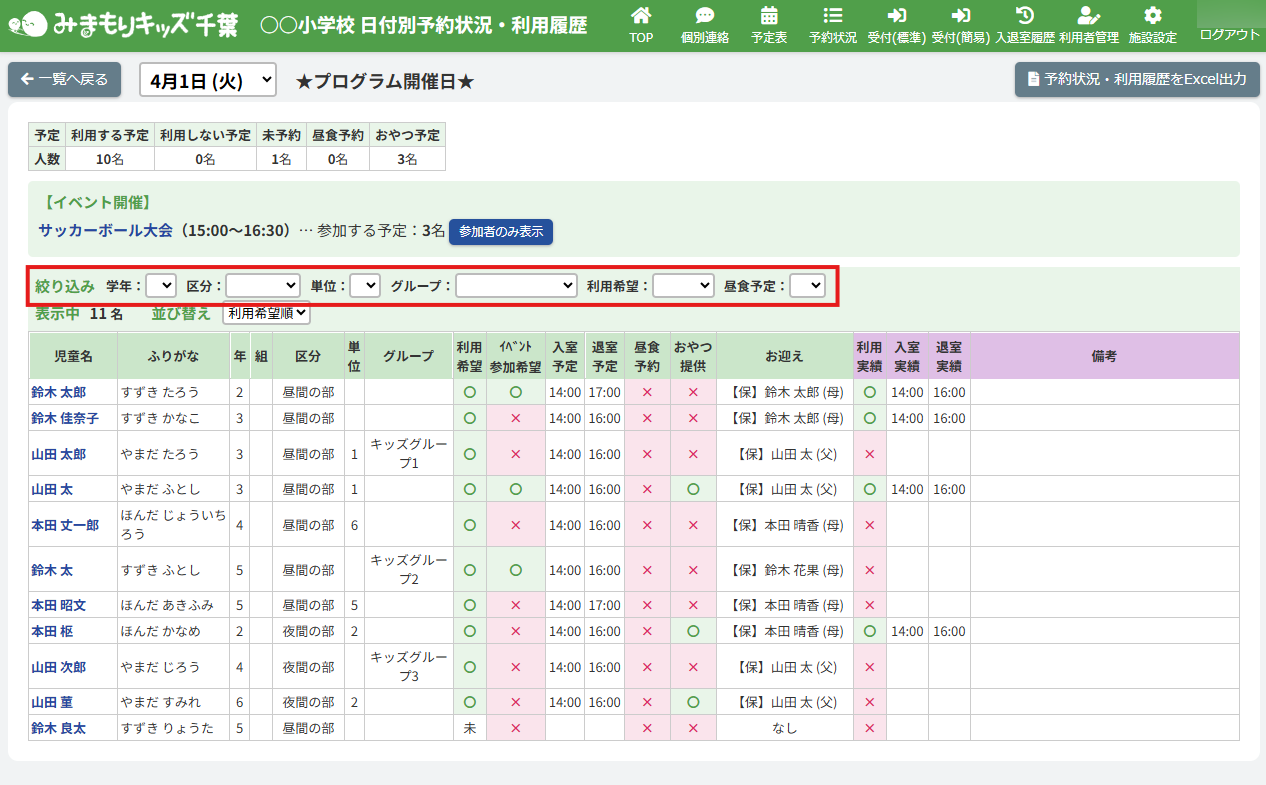Click the 一覧へ戻る back button
Viewport: 1266px width, 785px height.
[65, 79]
